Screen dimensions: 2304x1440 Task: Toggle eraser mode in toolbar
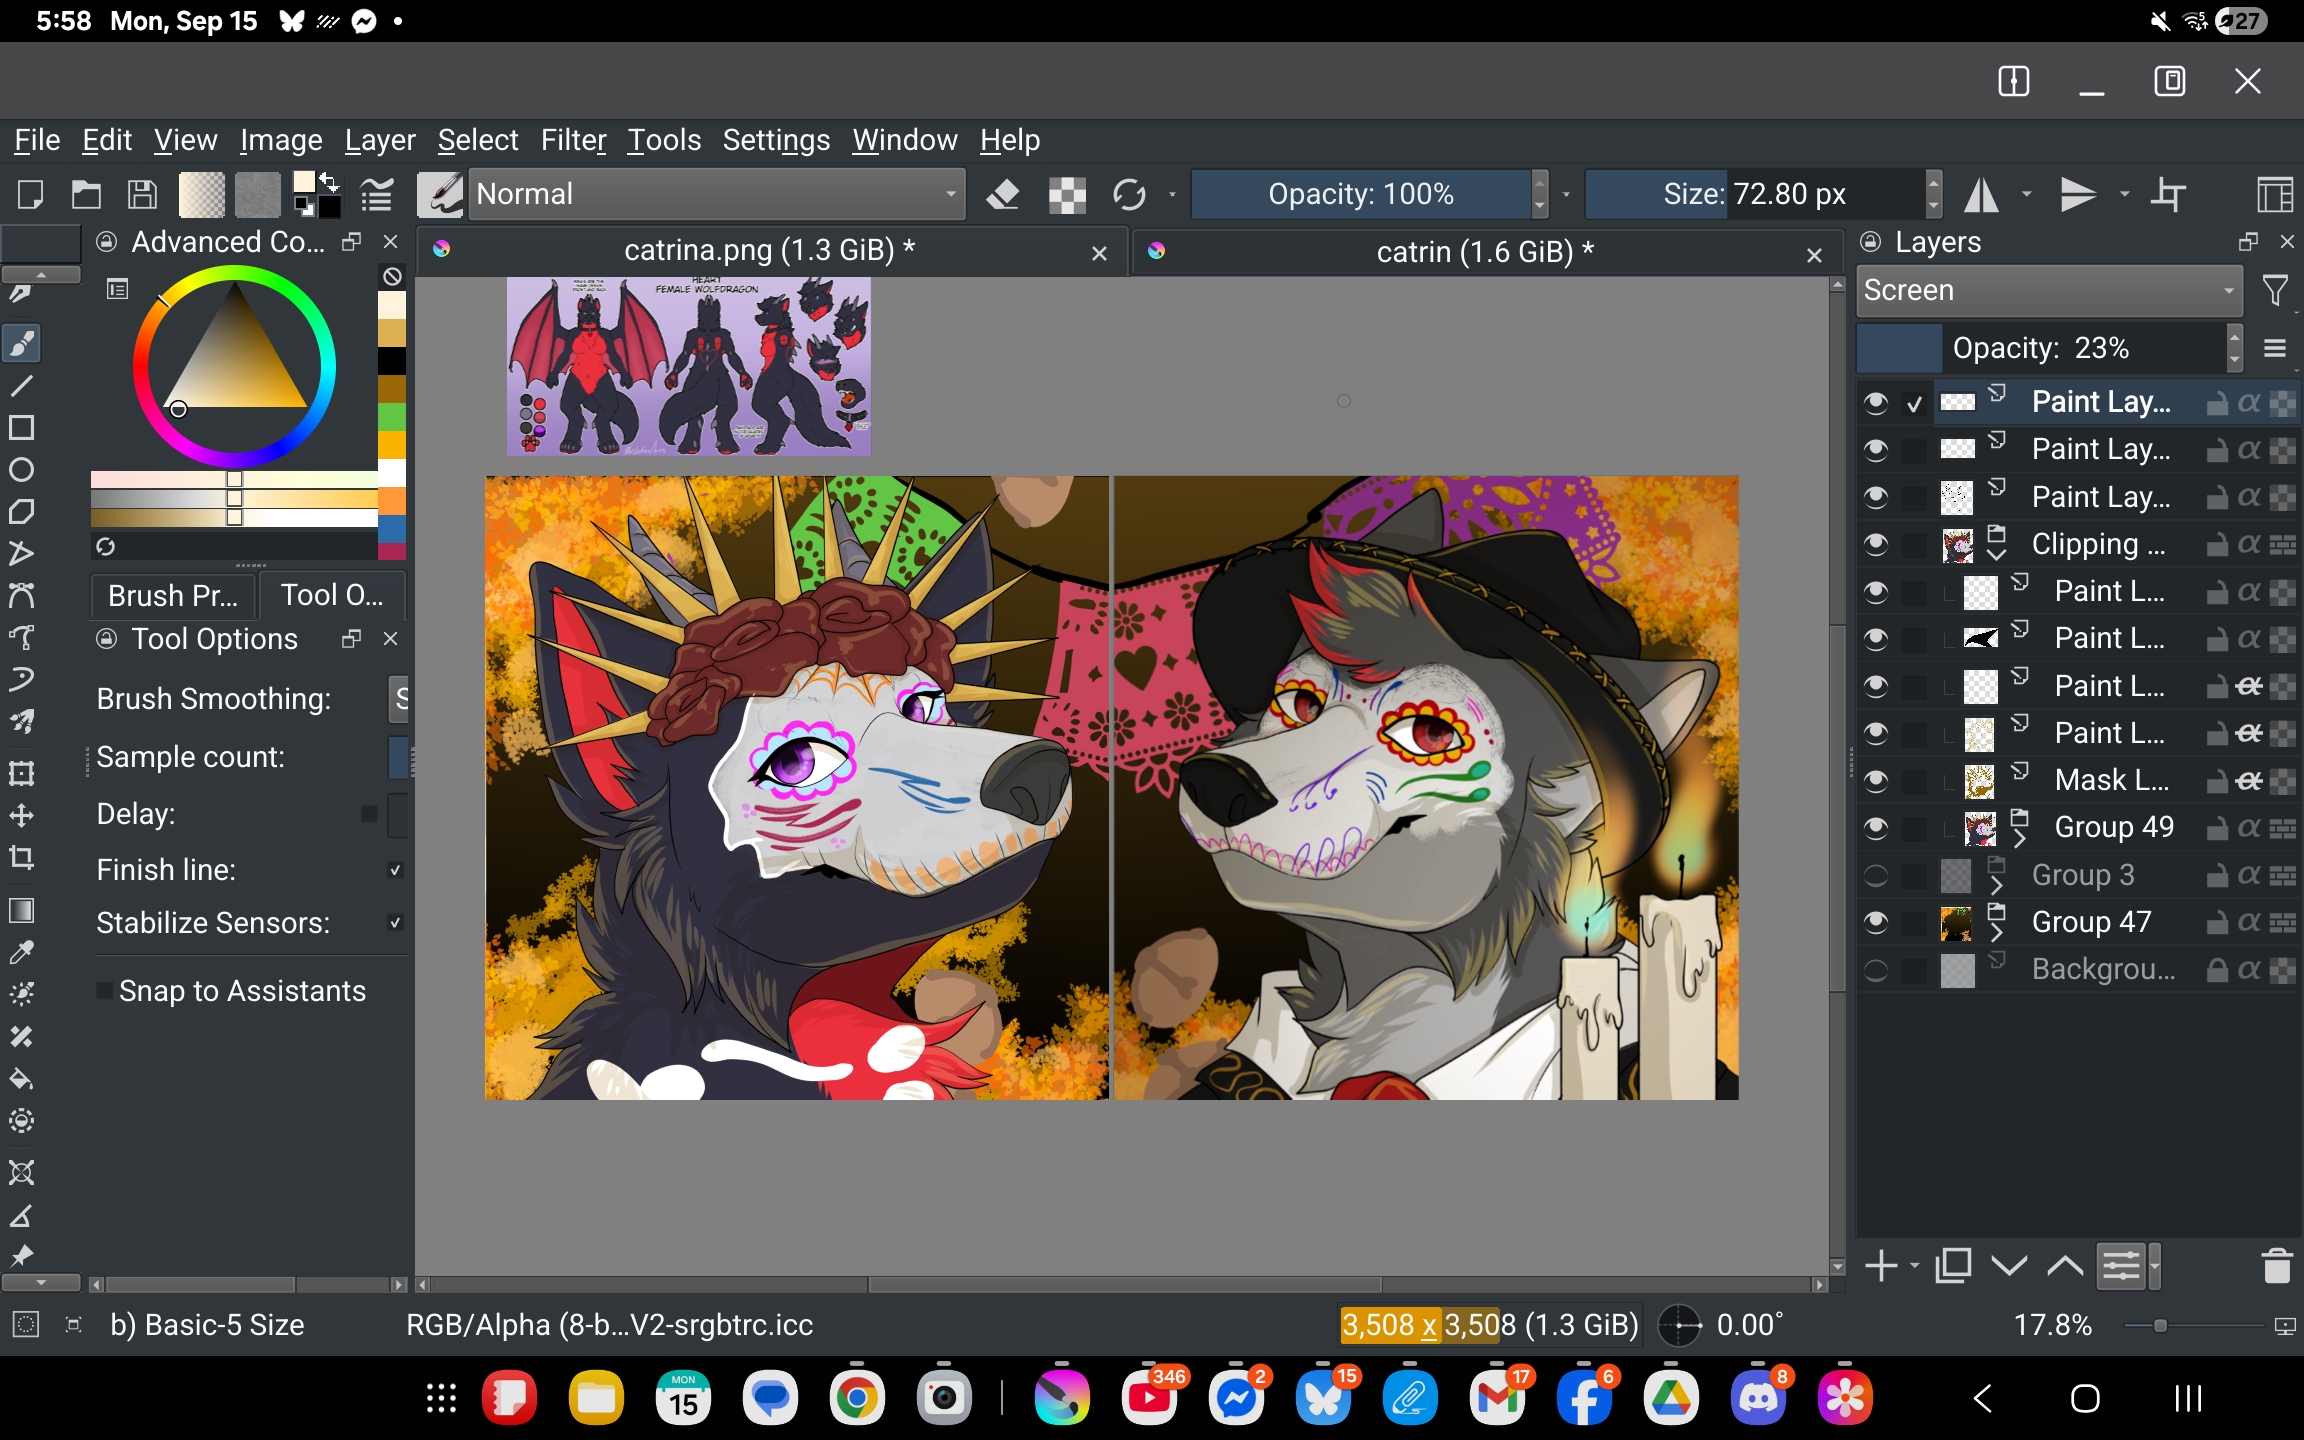pos(1002,194)
